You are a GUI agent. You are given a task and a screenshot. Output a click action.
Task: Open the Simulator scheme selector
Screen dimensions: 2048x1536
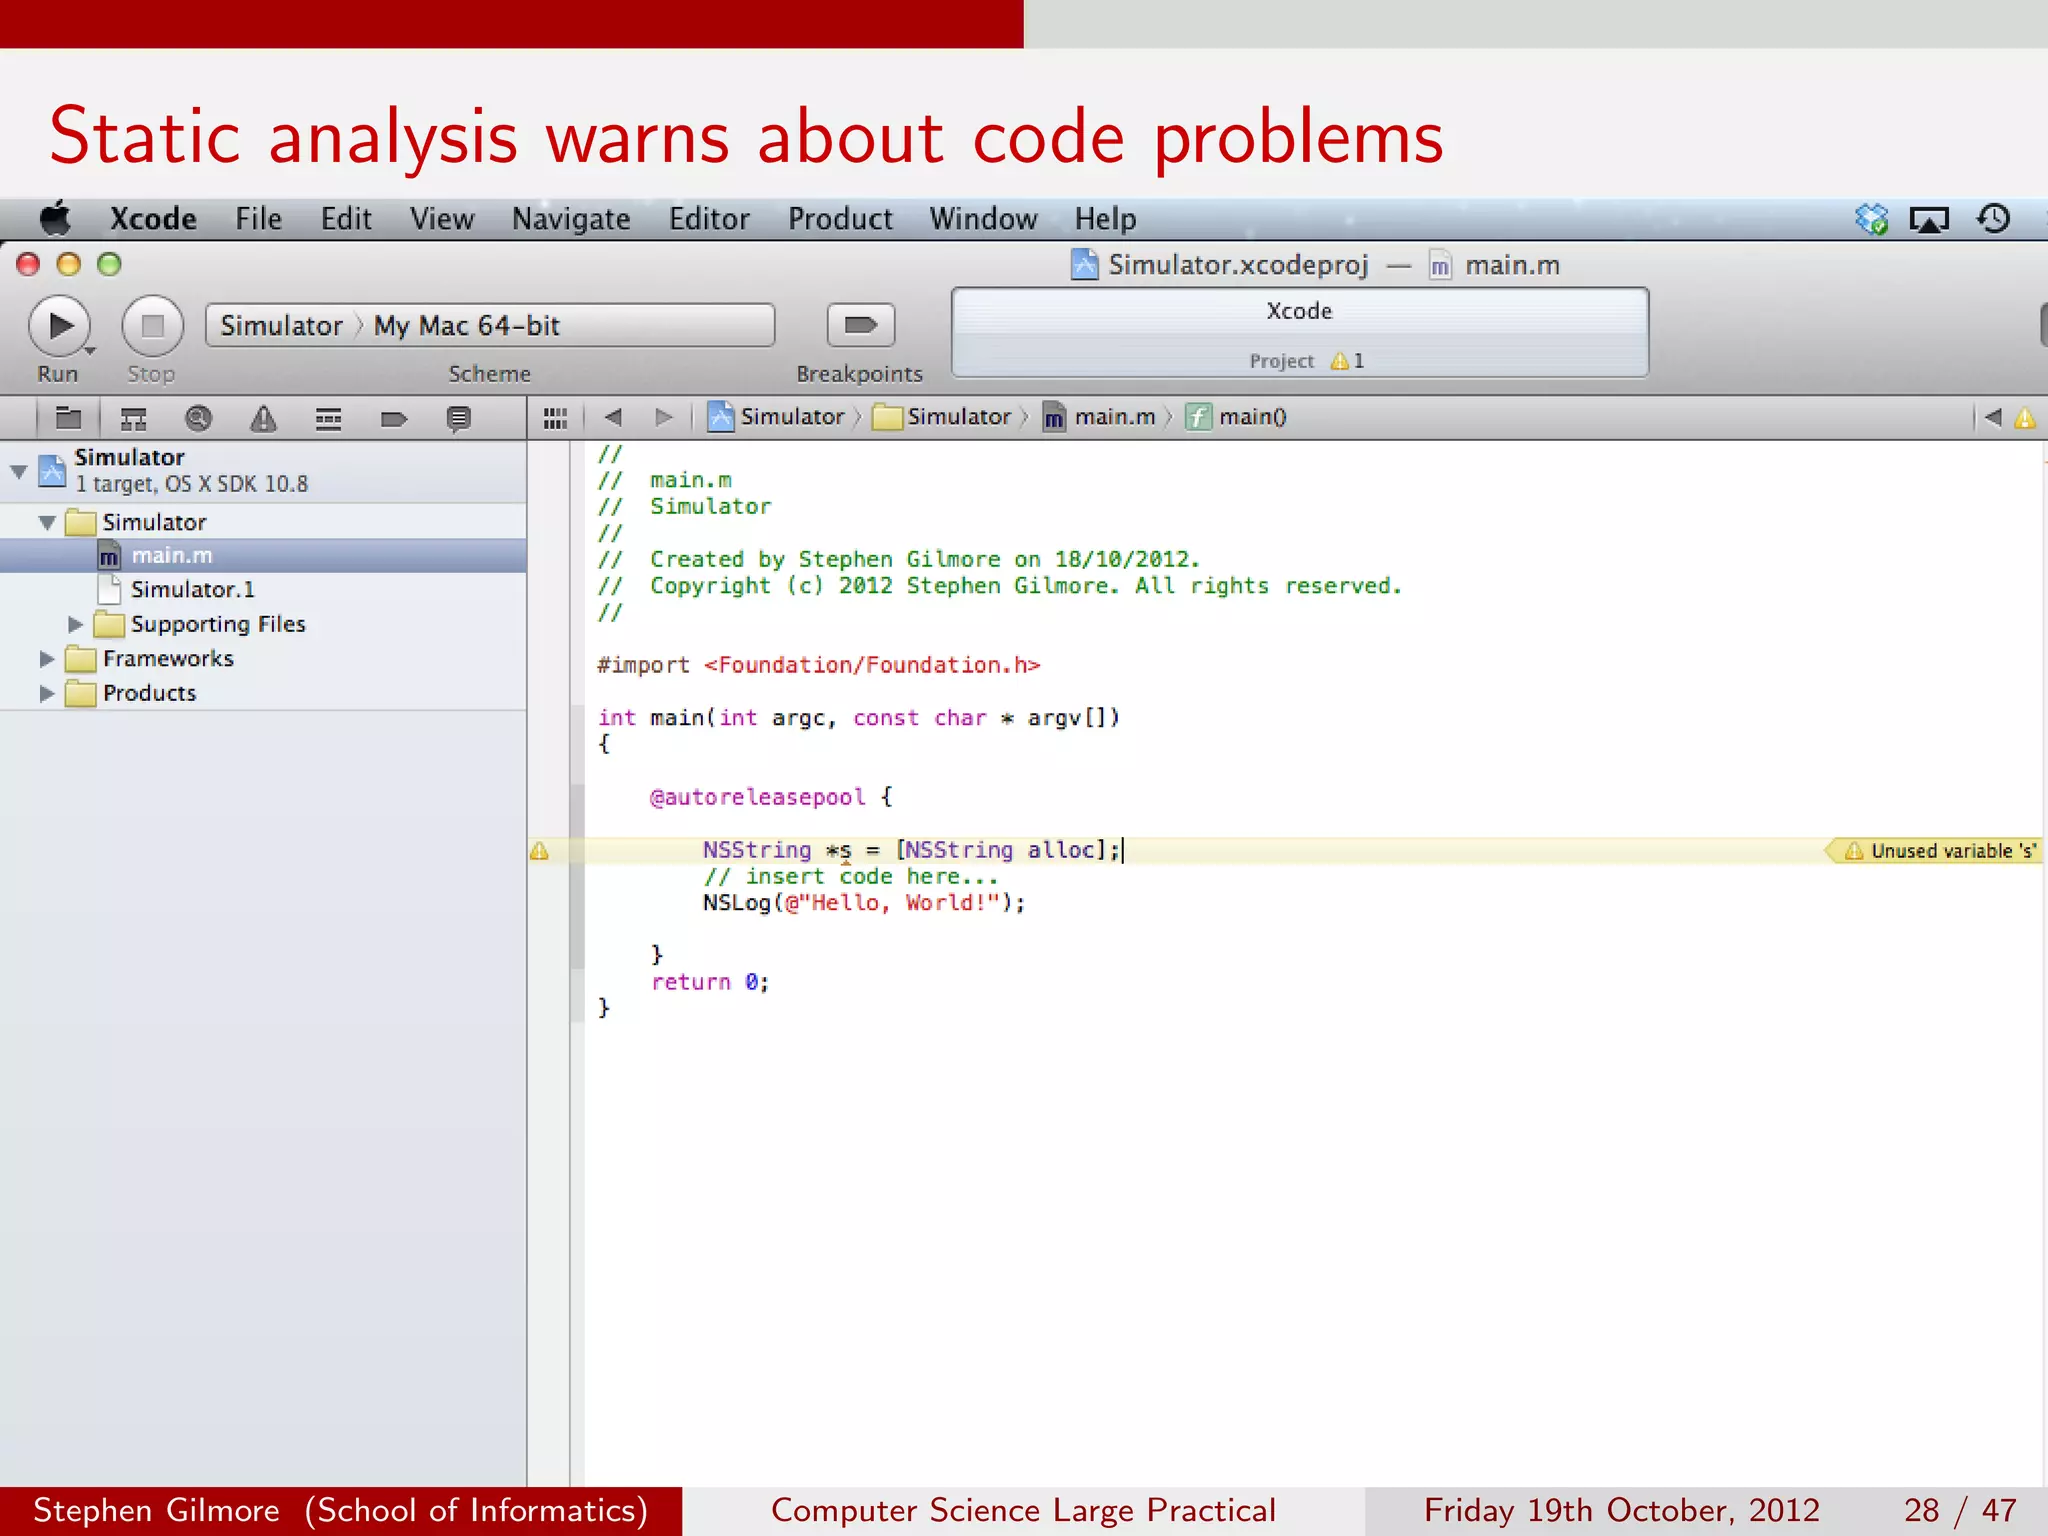281,326
